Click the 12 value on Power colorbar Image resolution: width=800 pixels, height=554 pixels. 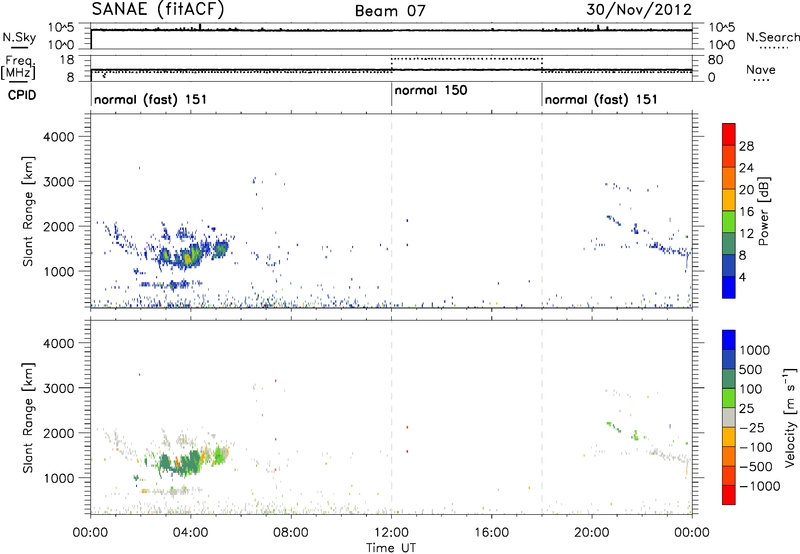[x=746, y=234]
